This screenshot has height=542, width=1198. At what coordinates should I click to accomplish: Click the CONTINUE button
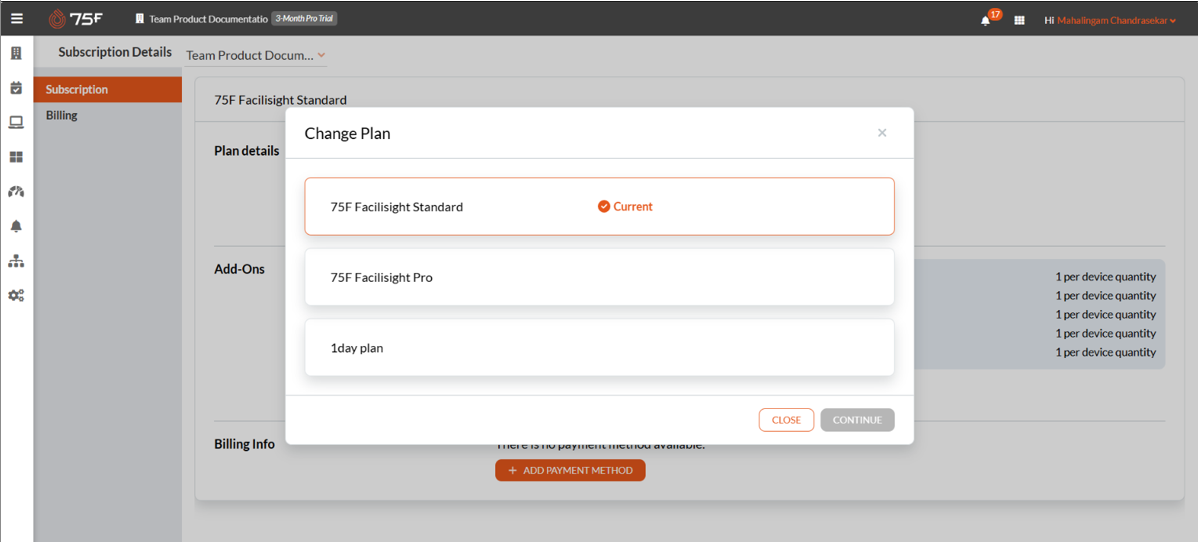coord(857,420)
